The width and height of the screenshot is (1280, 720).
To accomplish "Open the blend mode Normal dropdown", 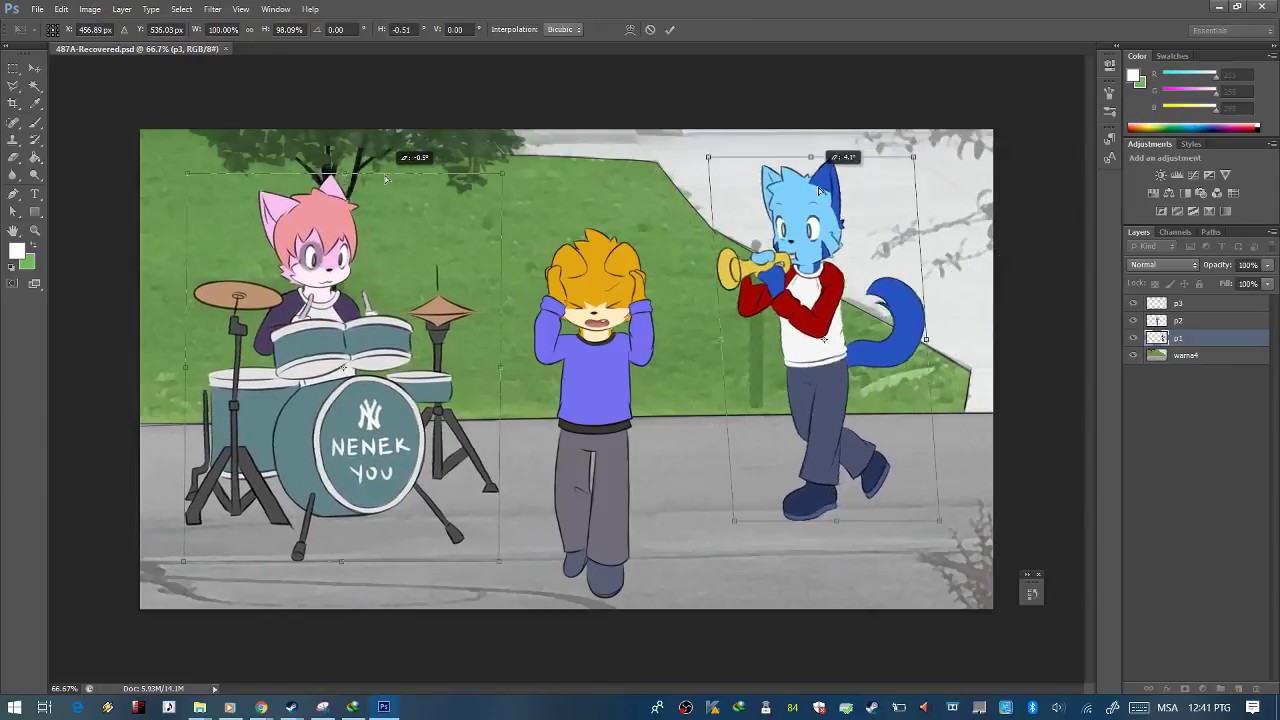I will 1163,265.
